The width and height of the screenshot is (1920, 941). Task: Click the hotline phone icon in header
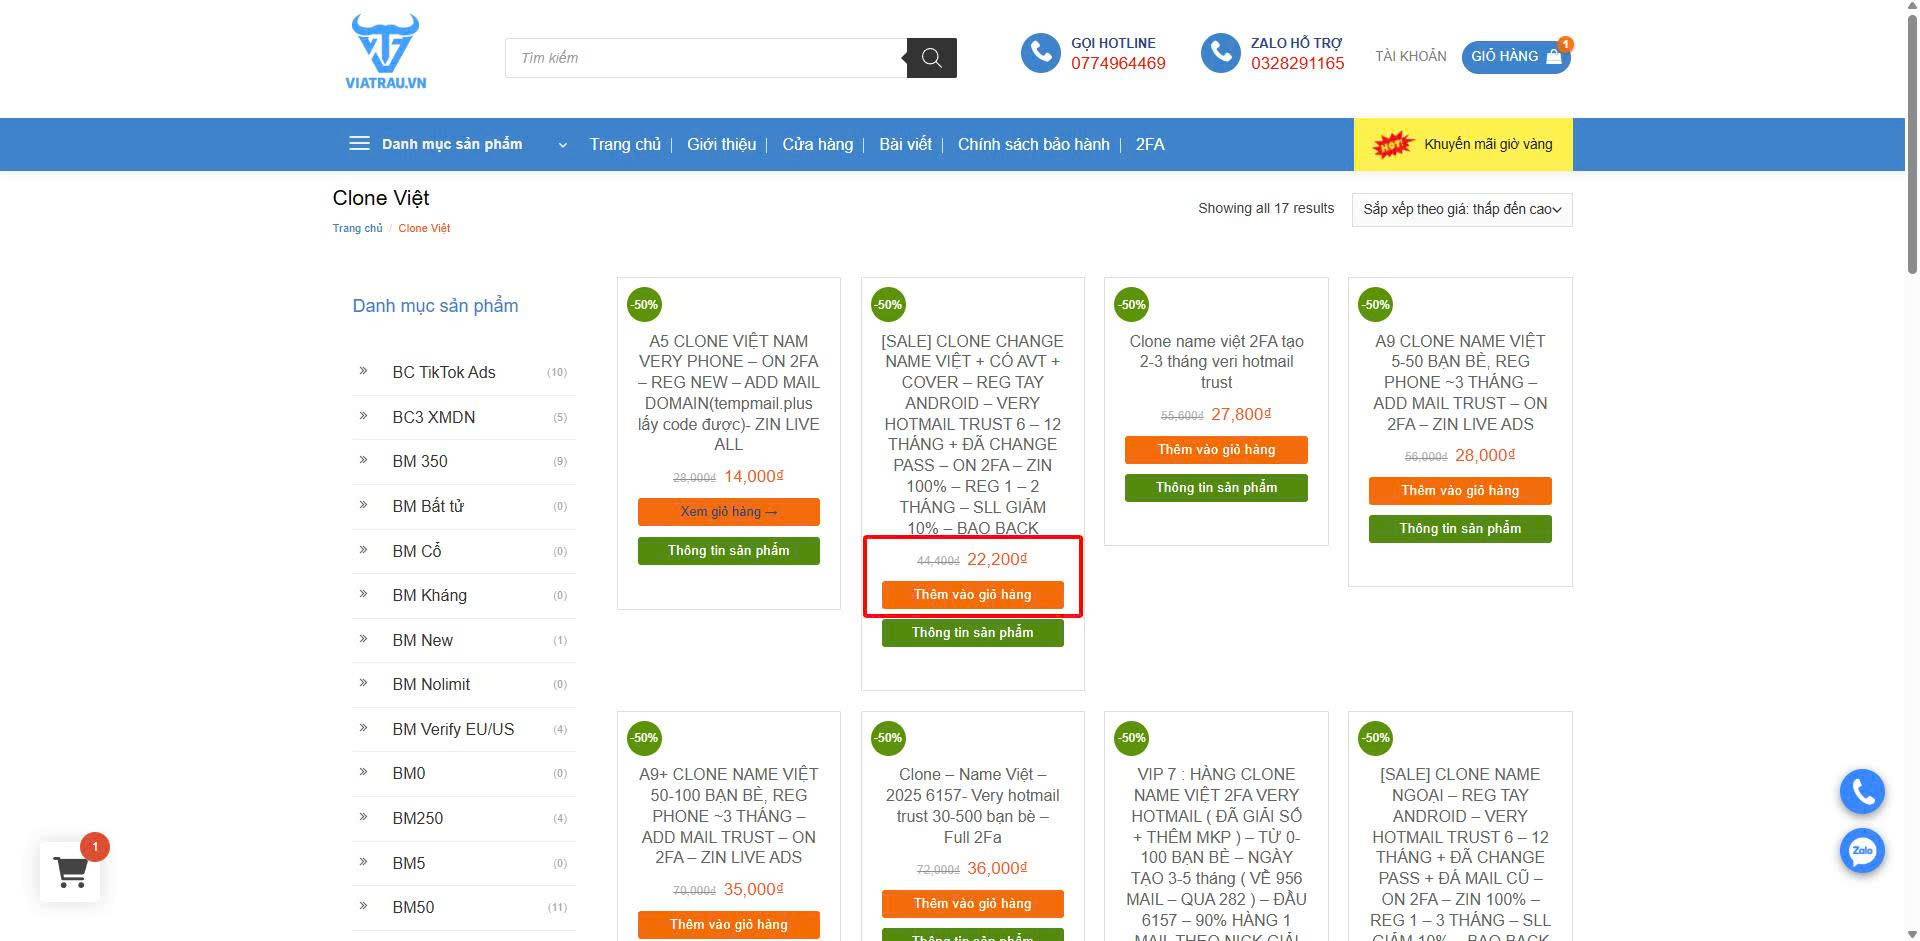click(x=1040, y=53)
